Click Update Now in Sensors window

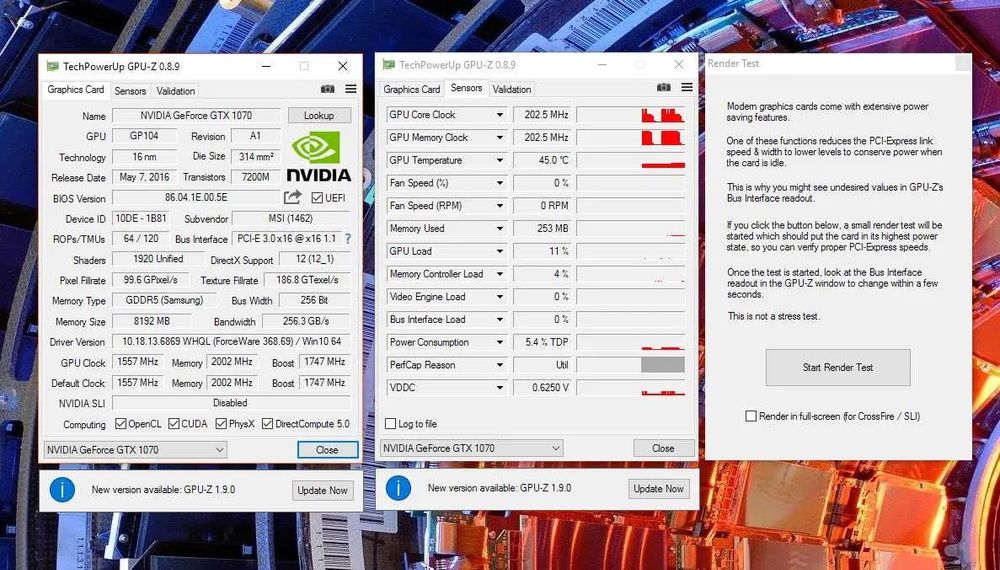click(658, 488)
